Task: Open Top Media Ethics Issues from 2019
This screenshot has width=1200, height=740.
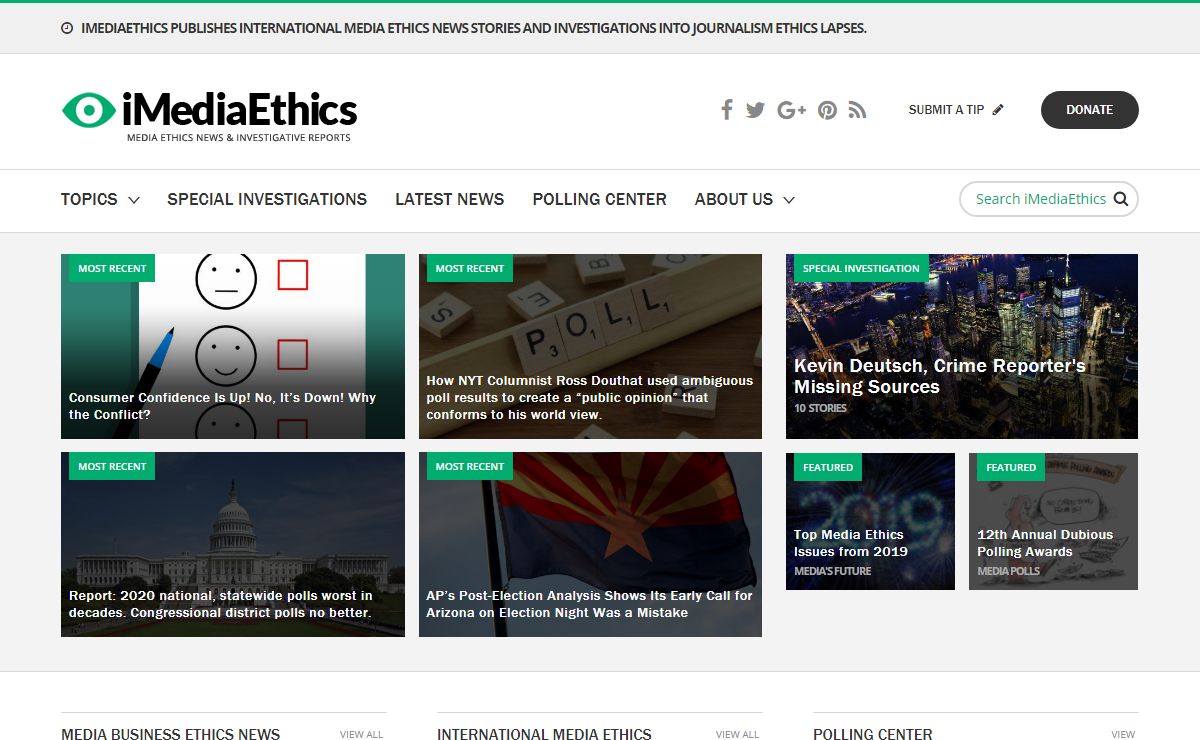Action: point(850,543)
